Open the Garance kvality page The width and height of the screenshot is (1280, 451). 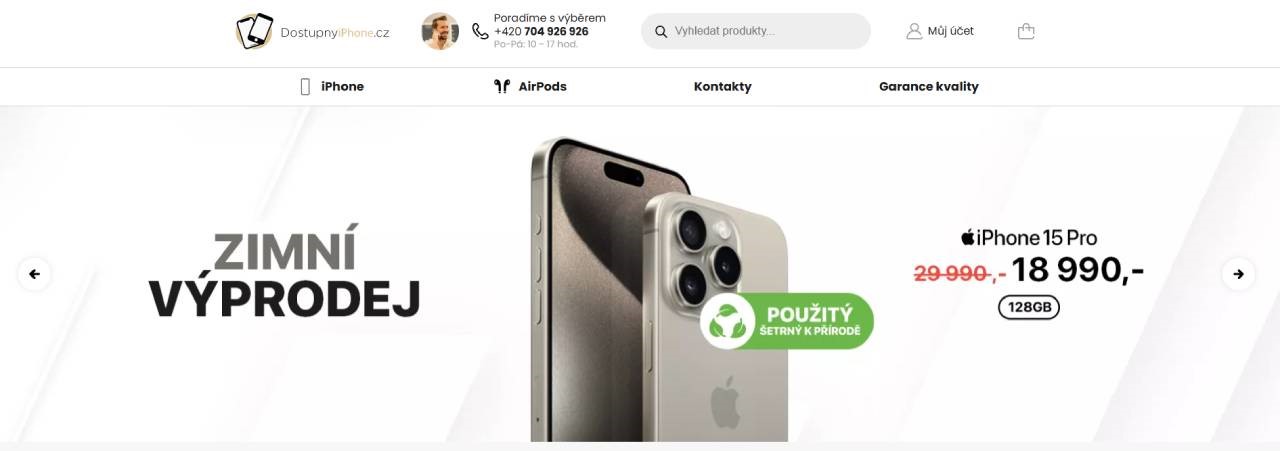929,87
